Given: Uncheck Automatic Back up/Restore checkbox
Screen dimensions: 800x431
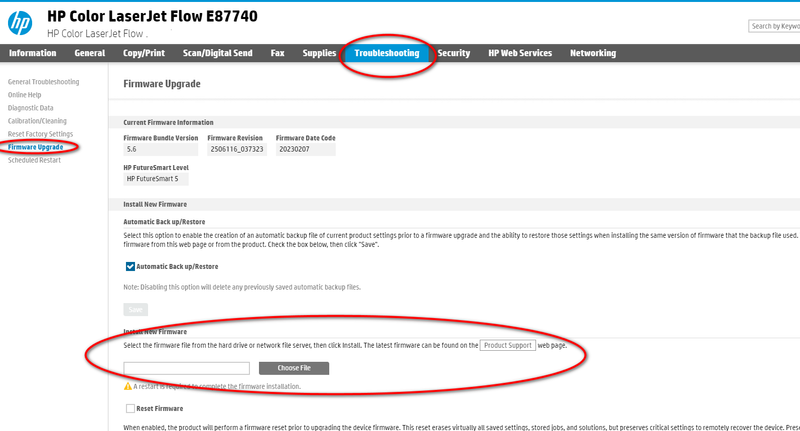Looking at the screenshot, I should click(x=130, y=266).
